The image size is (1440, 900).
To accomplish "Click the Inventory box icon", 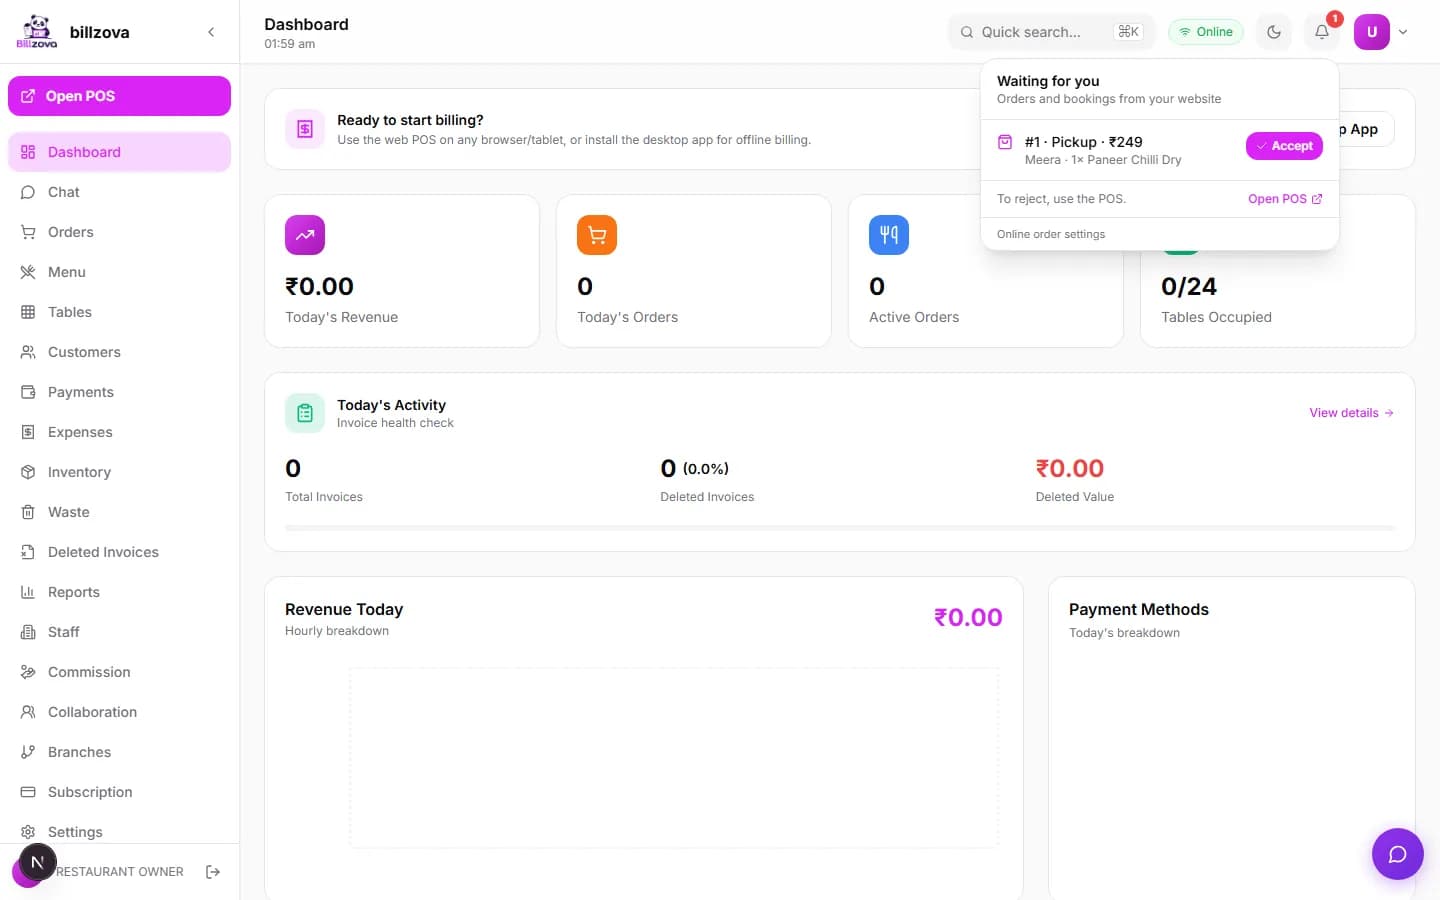I will [x=28, y=472].
